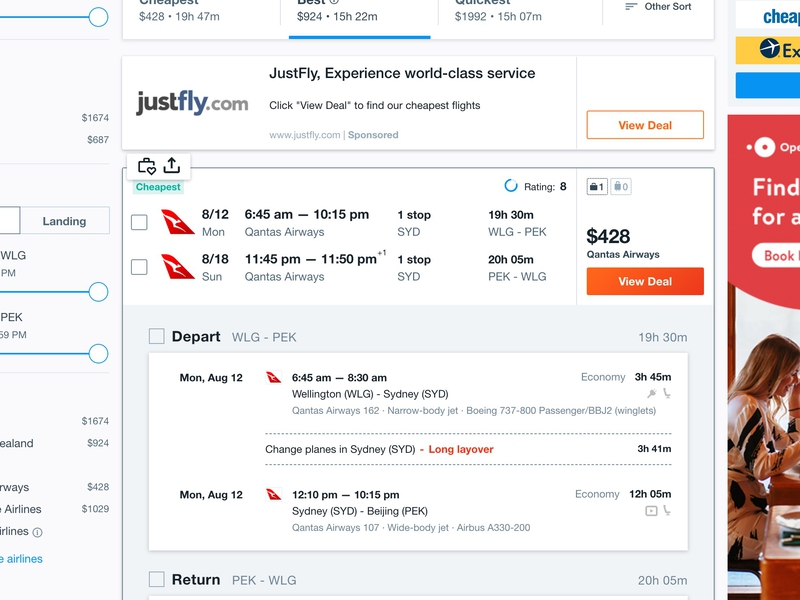Click the WLG departure time slider handle
800x600 pixels.
98,292
